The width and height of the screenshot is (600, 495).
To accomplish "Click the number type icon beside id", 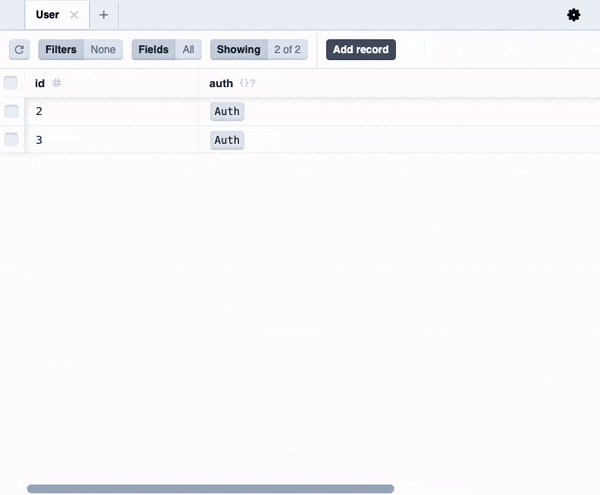I will point(56,83).
